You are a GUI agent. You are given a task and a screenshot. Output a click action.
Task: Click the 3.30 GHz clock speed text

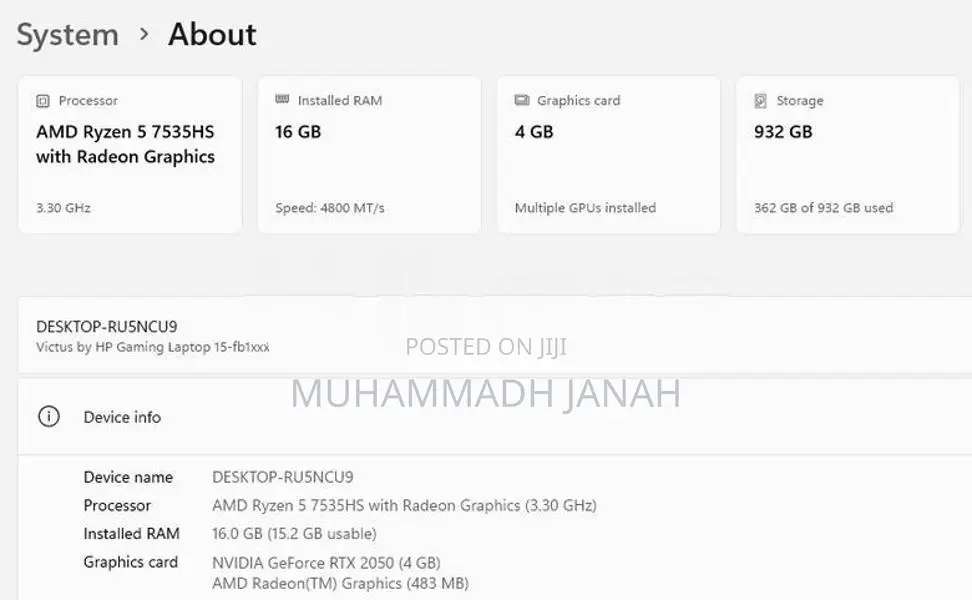[x=63, y=208]
